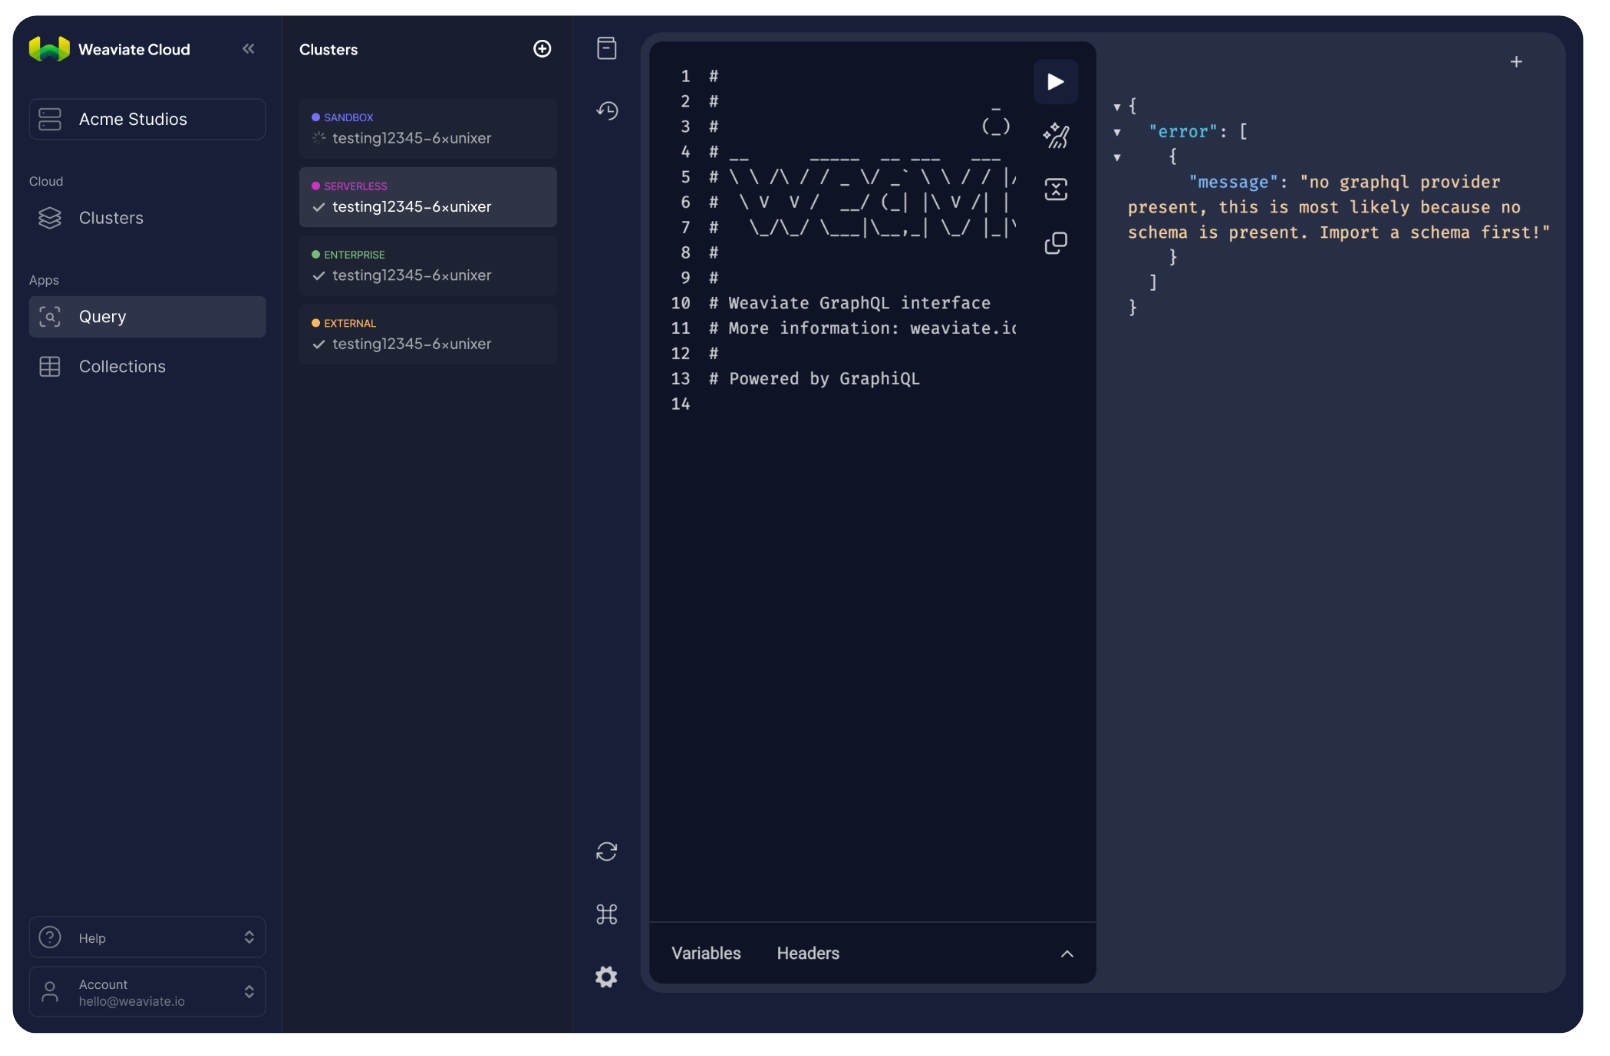Click the "# Powered by GraphiQL" comment line
This screenshot has height=1056, width=1610.
[814, 379]
